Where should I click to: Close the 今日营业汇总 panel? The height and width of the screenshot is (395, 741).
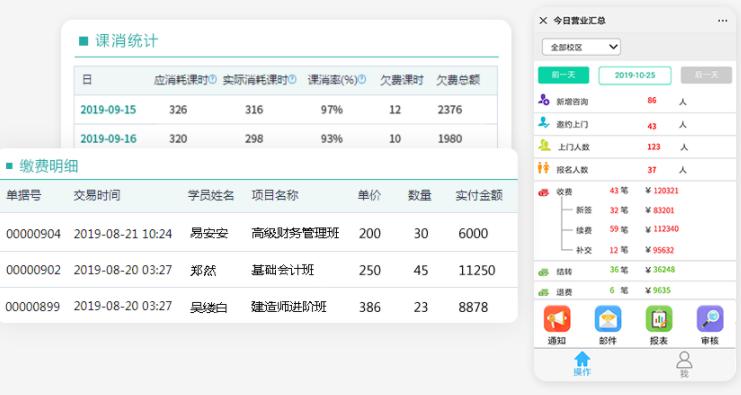543,20
